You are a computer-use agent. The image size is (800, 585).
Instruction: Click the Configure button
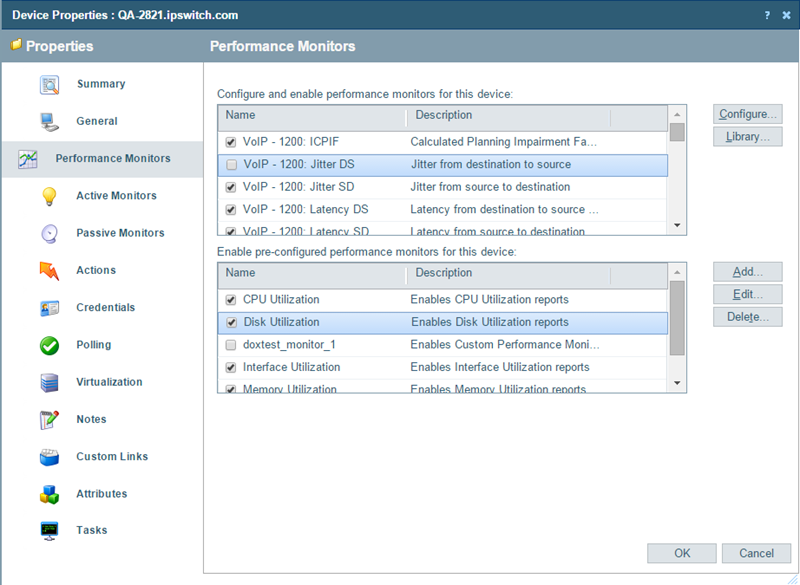click(x=747, y=114)
